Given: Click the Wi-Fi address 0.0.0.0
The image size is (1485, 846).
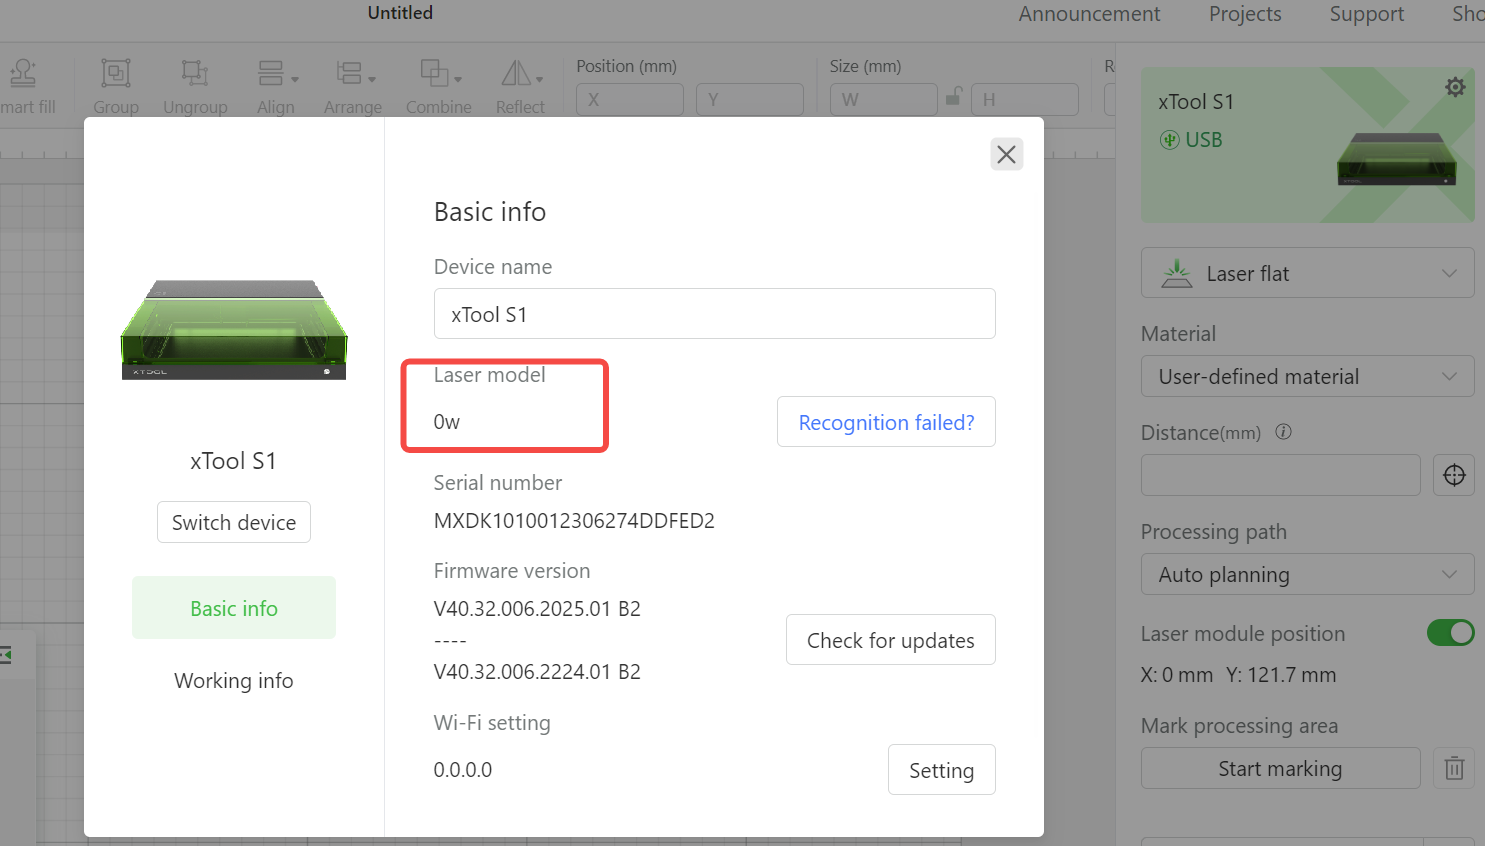Looking at the screenshot, I should click(x=463, y=770).
